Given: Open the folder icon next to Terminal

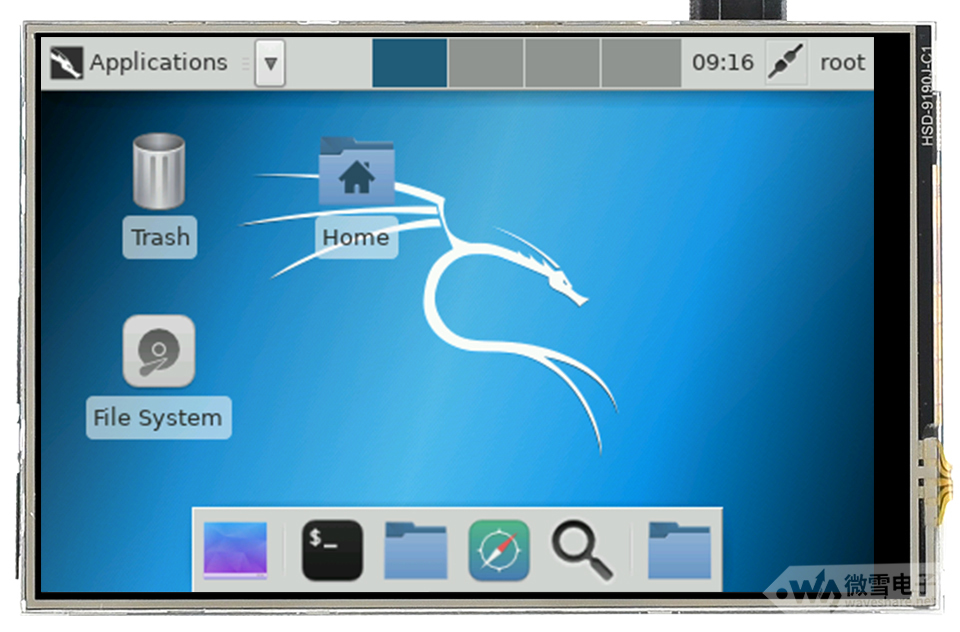Looking at the screenshot, I should pyautogui.click(x=416, y=550).
